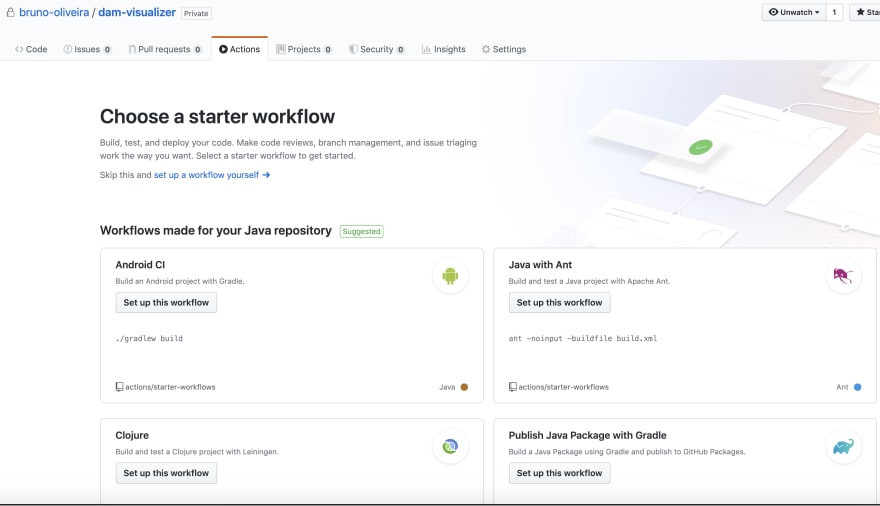Open the Insights tab
This screenshot has width=880, height=506.
pyautogui.click(x=444, y=49)
